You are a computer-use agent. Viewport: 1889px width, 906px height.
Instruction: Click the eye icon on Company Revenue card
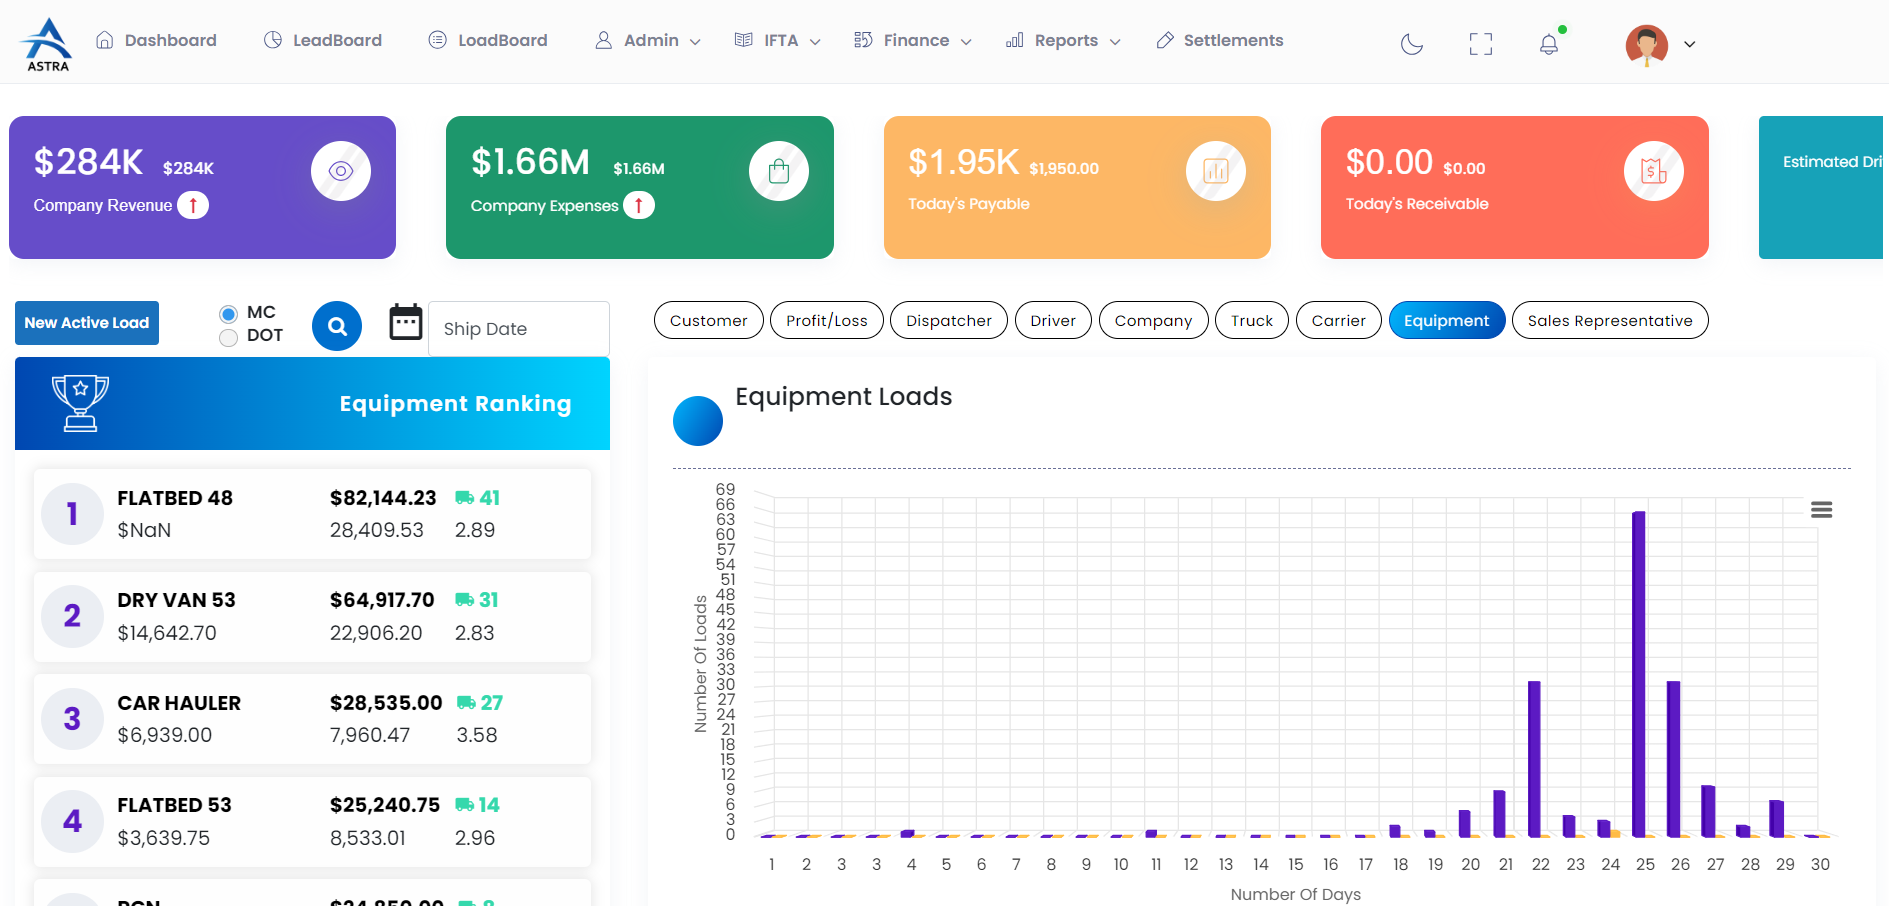click(x=341, y=171)
